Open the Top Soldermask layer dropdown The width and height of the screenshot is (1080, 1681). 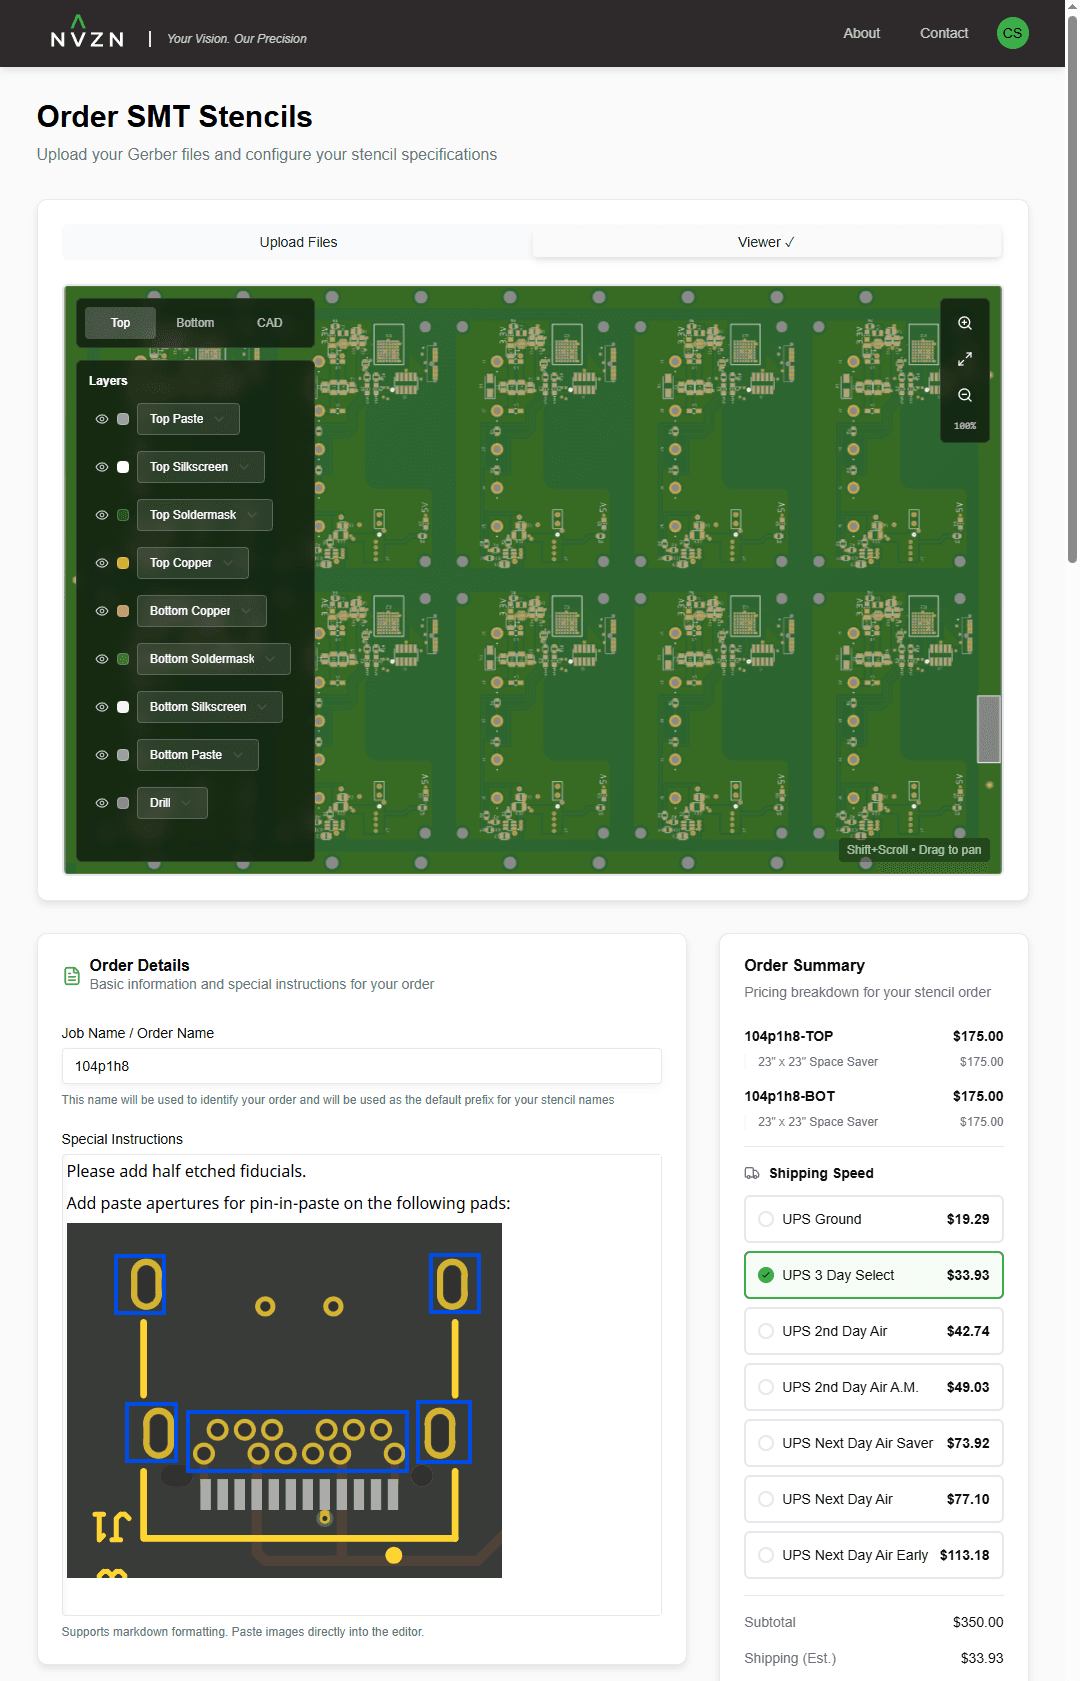point(205,515)
